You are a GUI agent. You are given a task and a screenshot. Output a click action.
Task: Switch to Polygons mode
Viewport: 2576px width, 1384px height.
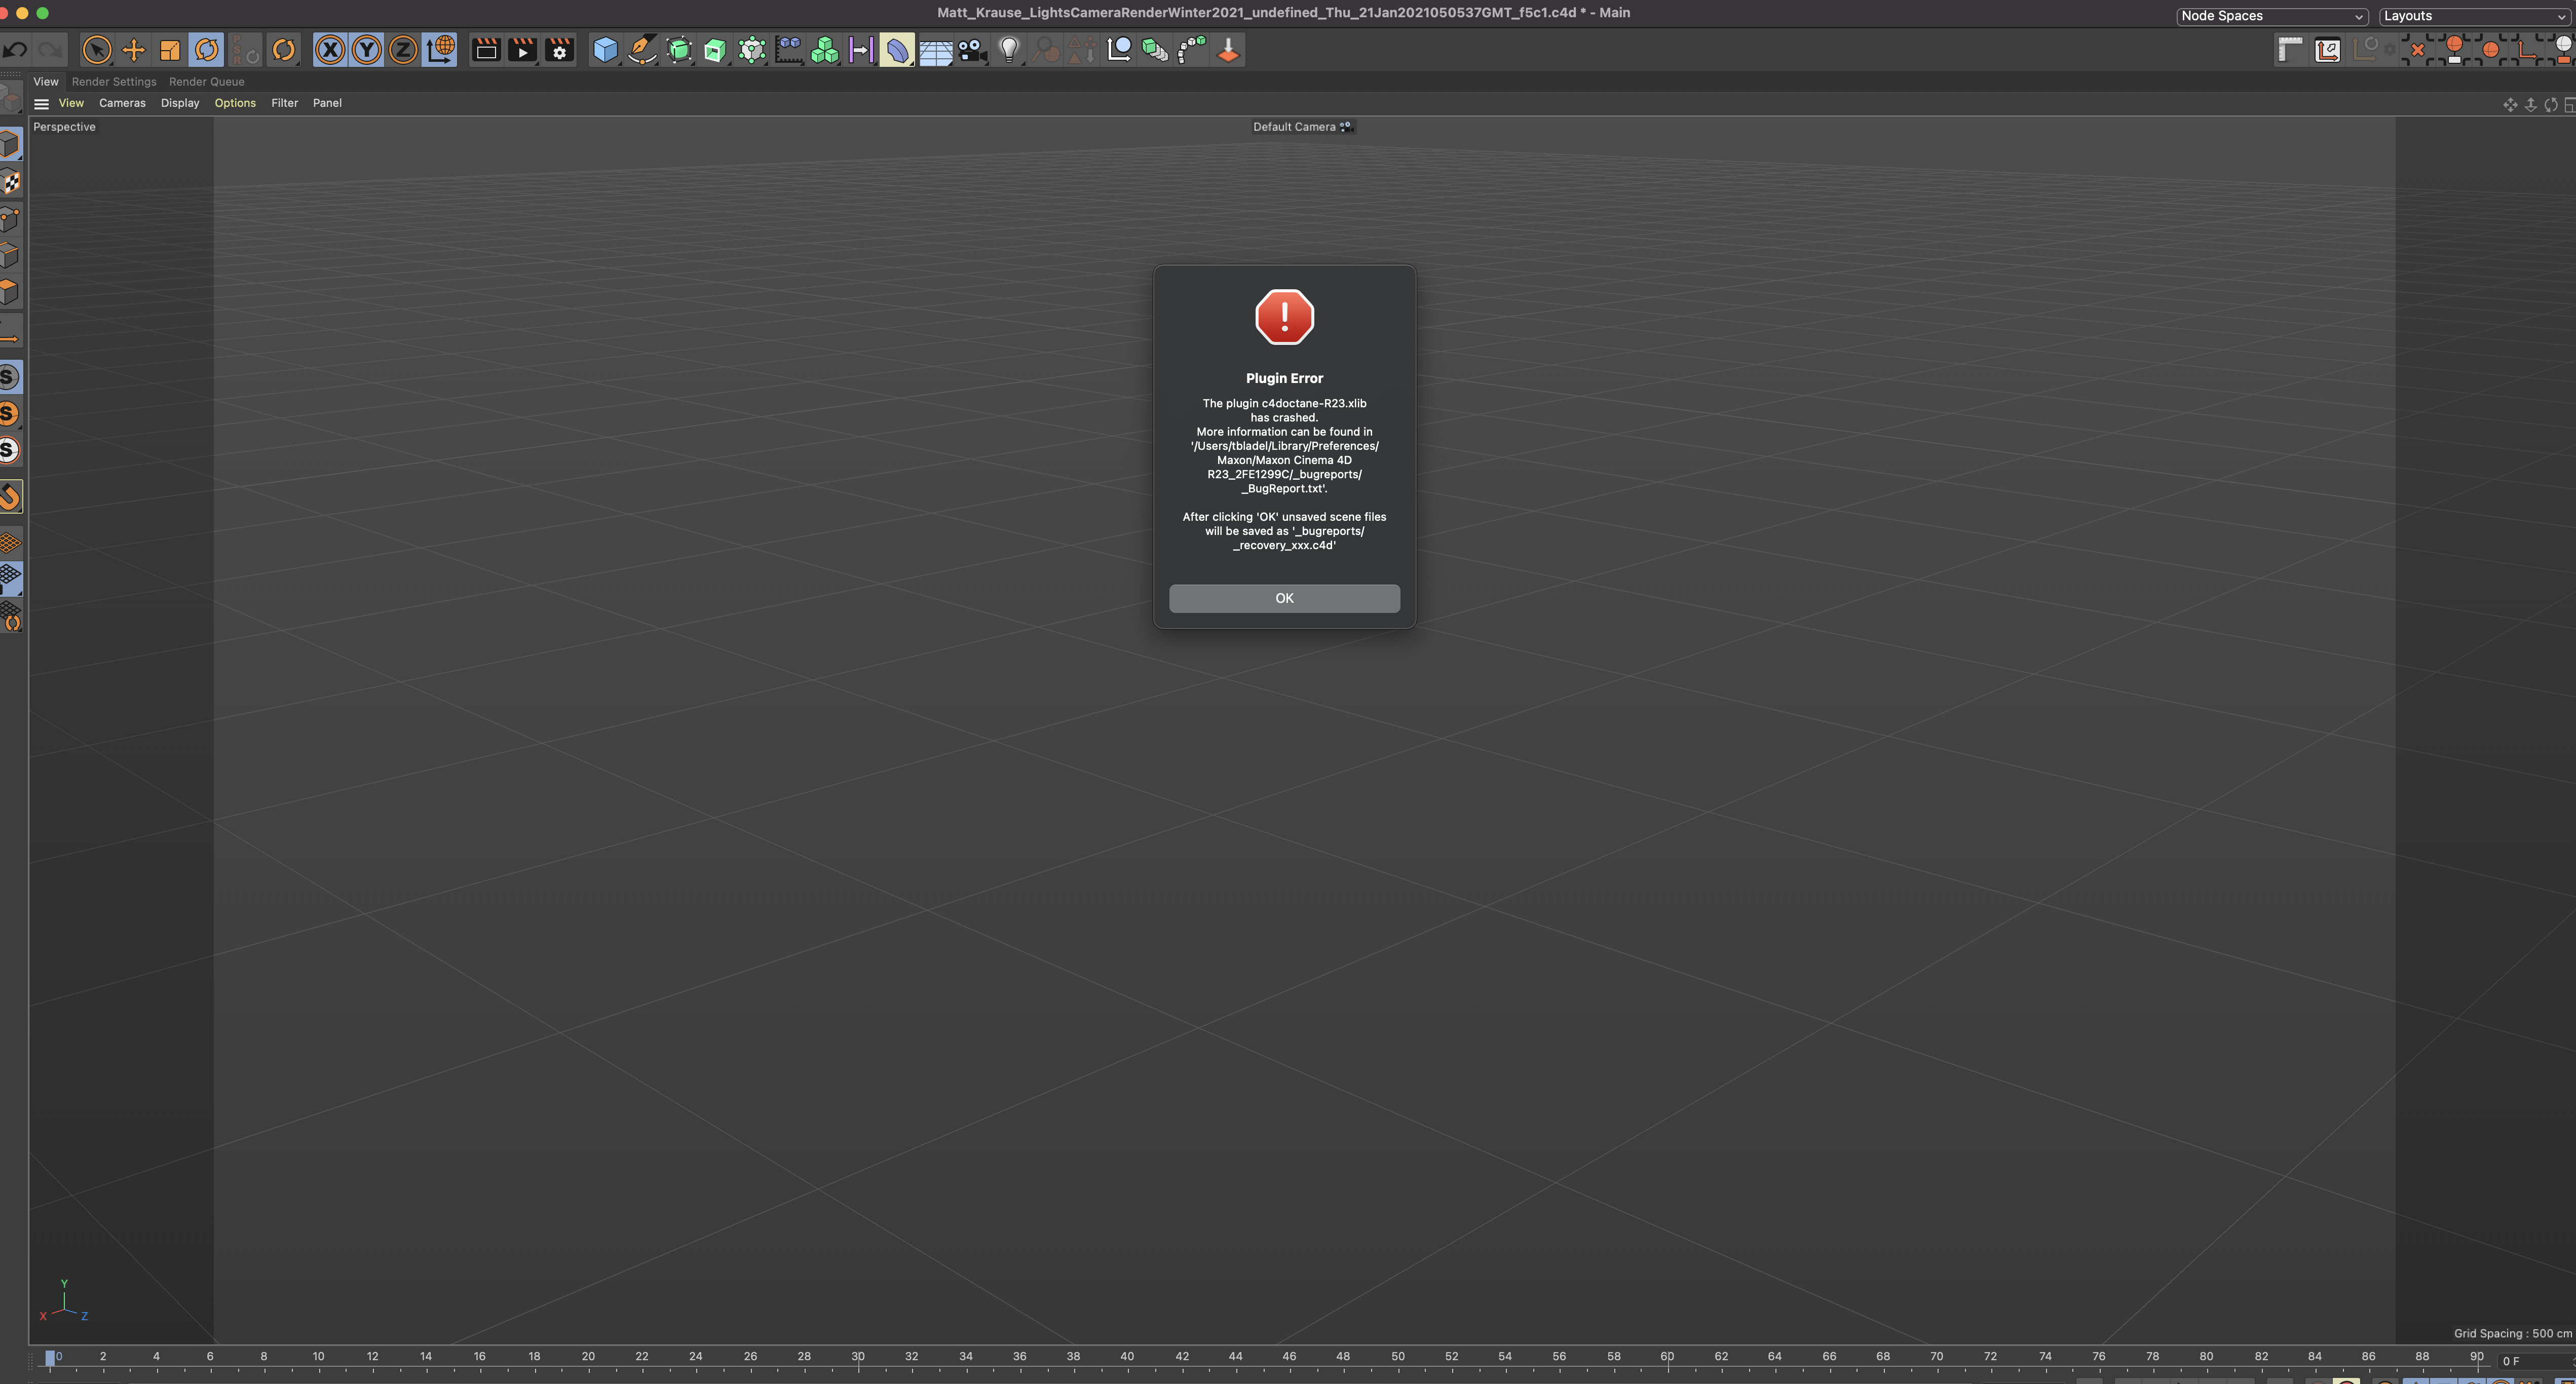(10, 292)
